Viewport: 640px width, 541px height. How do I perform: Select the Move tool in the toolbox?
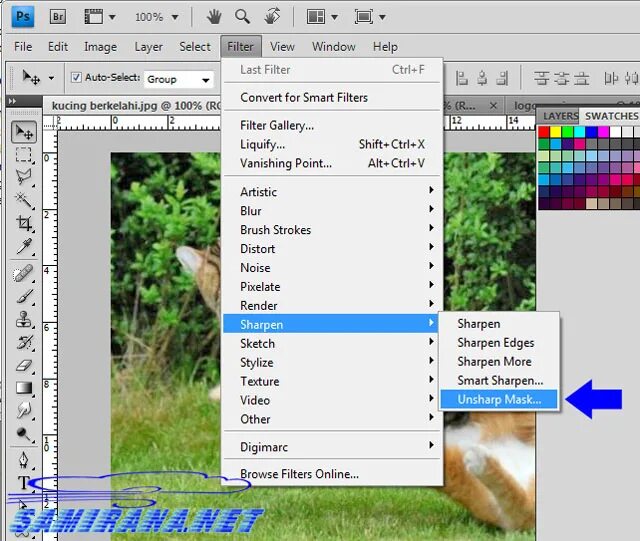click(24, 132)
